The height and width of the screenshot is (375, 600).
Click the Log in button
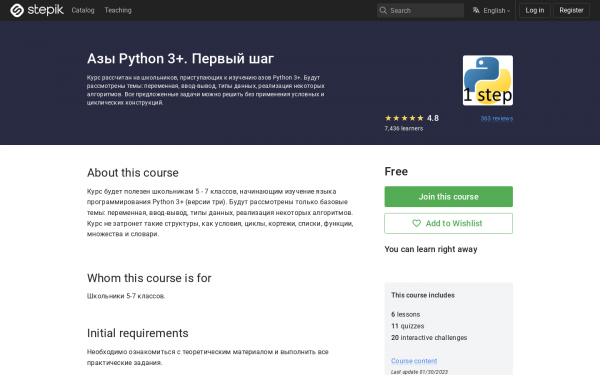click(x=535, y=10)
